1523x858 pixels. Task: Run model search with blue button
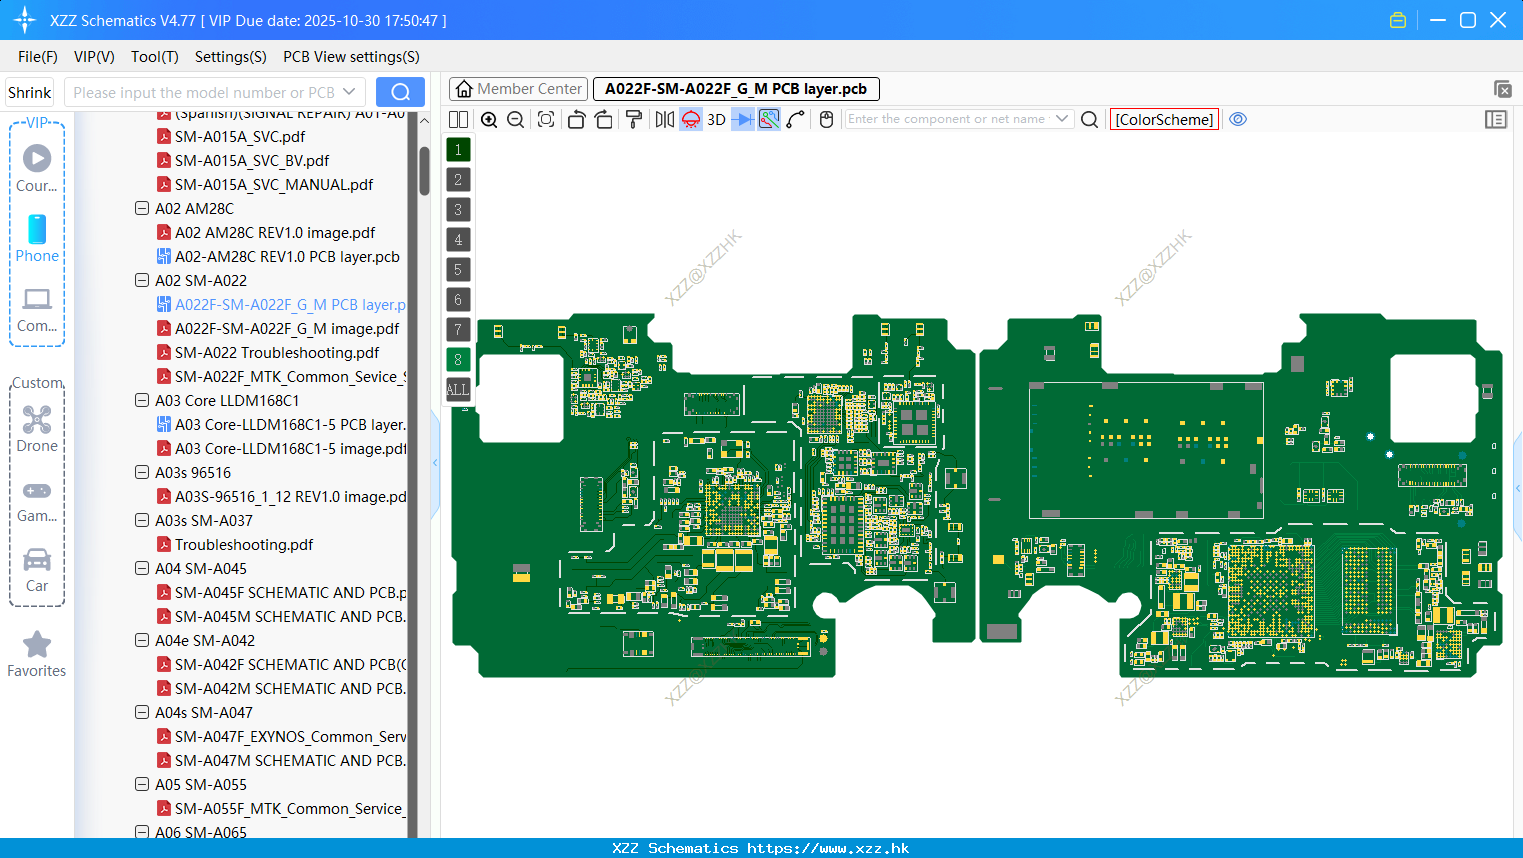point(400,92)
